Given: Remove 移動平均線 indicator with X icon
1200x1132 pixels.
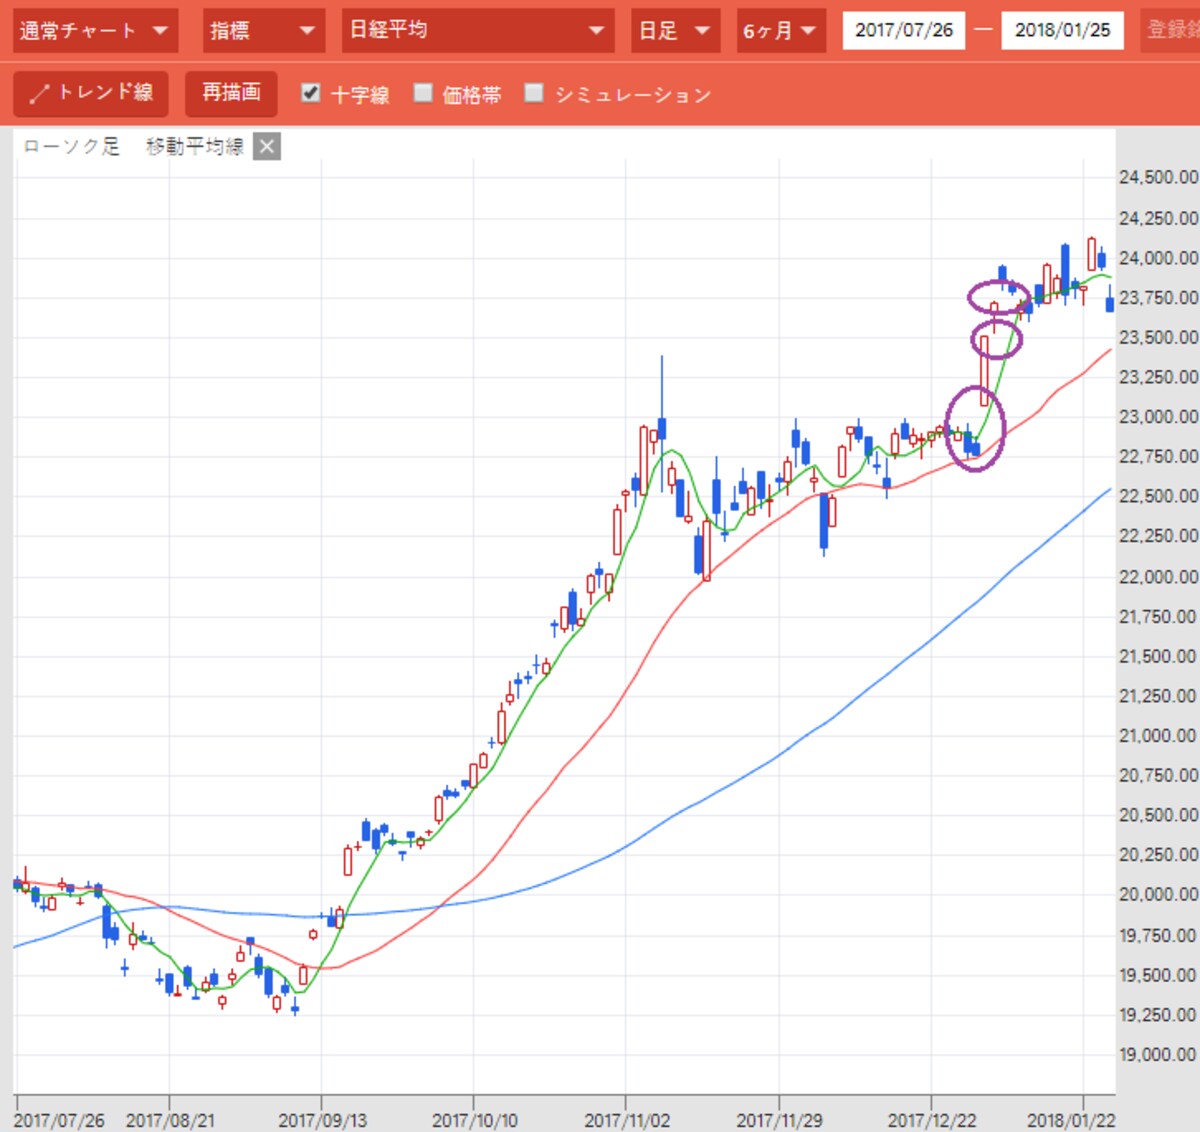Looking at the screenshot, I should pyautogui.click(x=266, y=147).
